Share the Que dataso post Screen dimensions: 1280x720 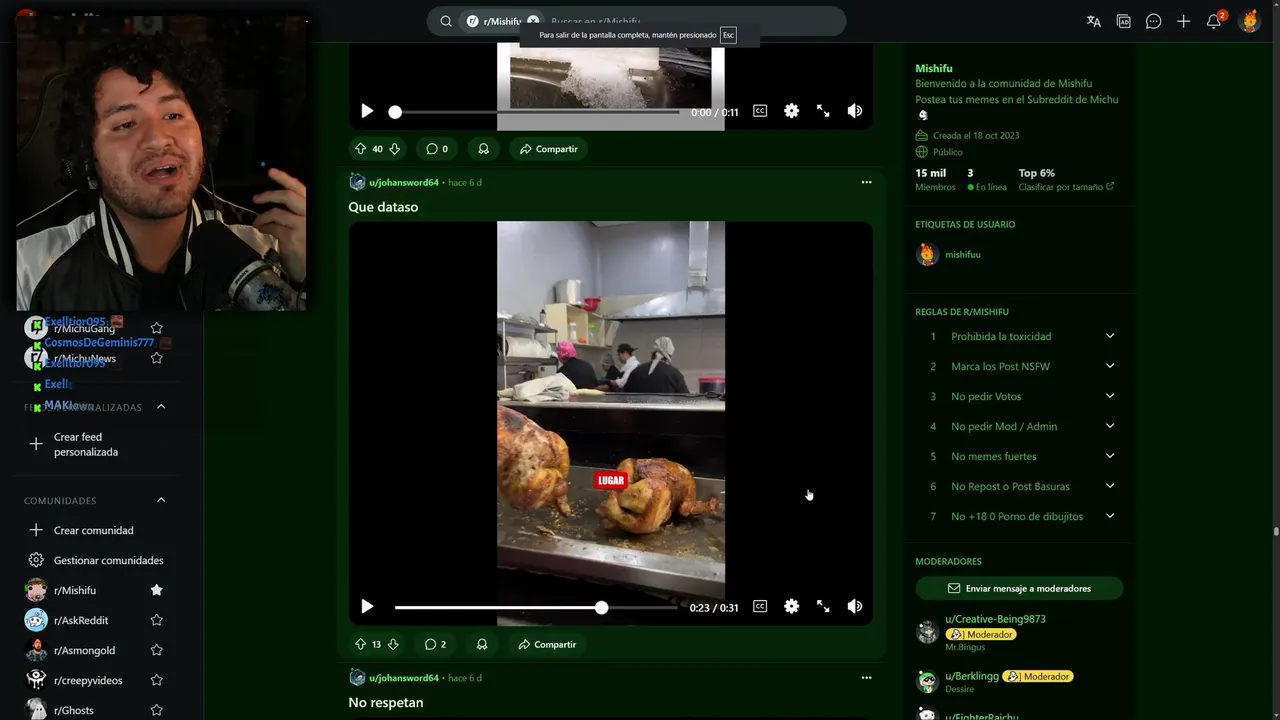(x=547, y=644)
